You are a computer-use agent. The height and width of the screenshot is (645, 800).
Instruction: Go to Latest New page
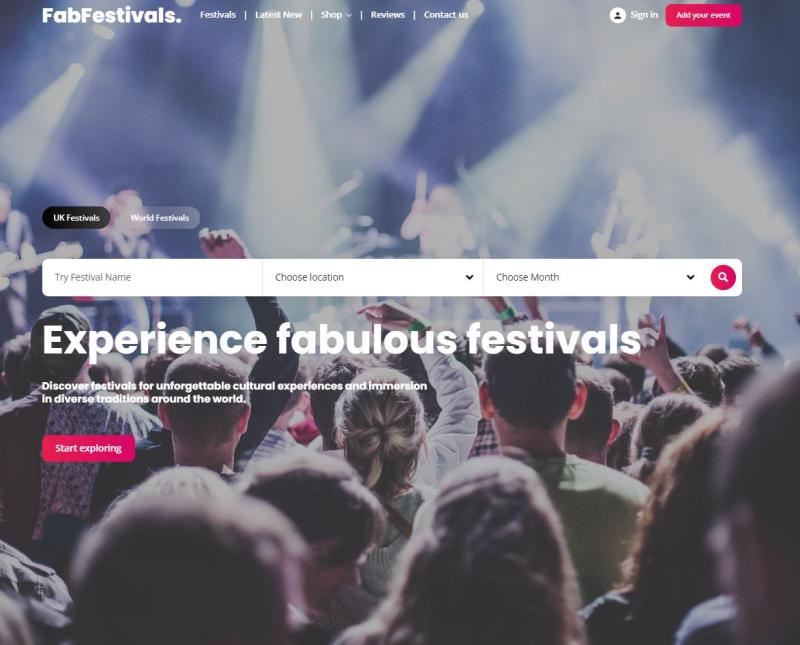[x=279, y=15]
